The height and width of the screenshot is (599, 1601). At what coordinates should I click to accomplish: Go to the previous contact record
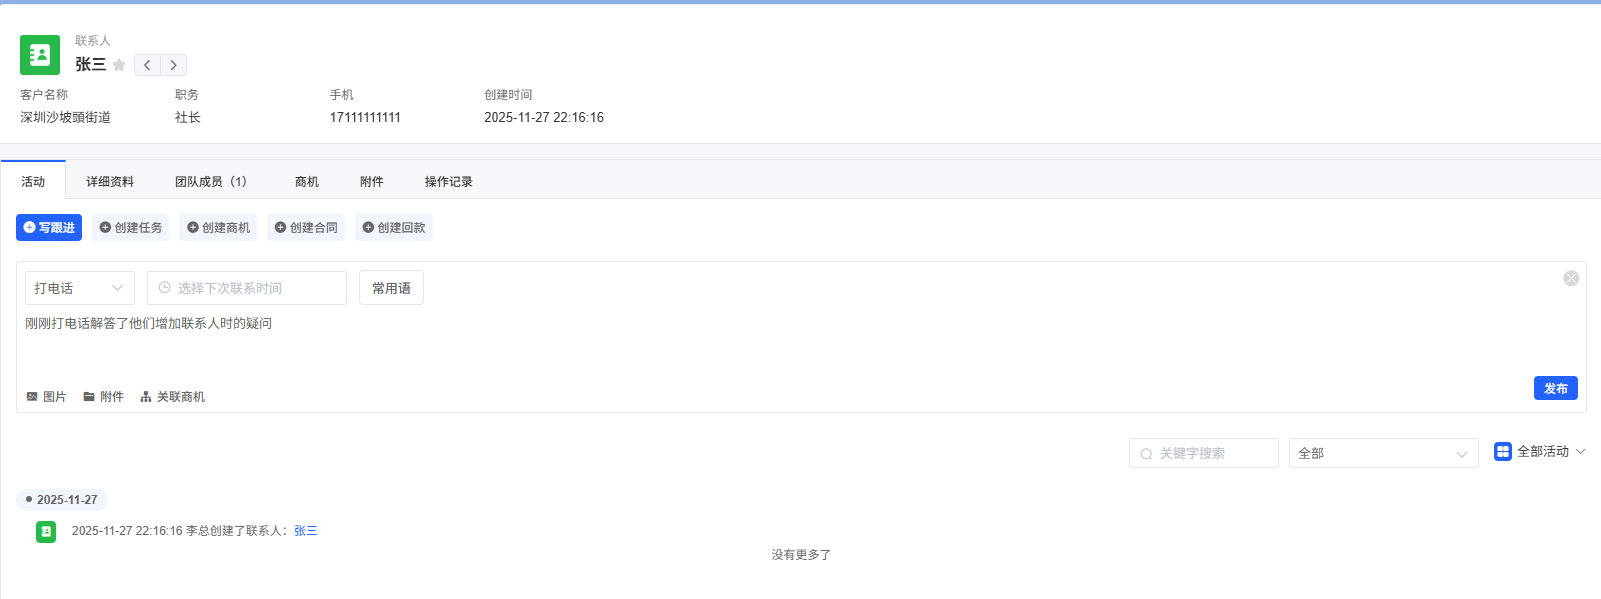[x=147, y=65]
